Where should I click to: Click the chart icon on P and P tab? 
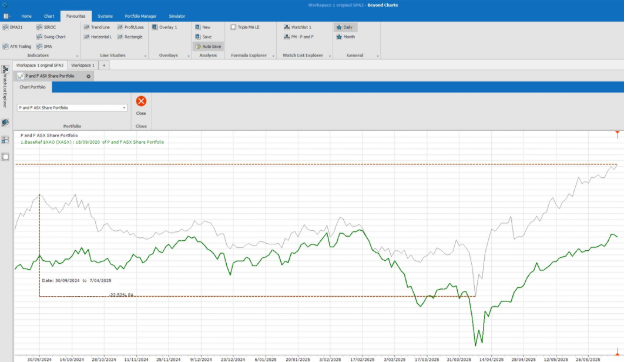coord(21,76)
